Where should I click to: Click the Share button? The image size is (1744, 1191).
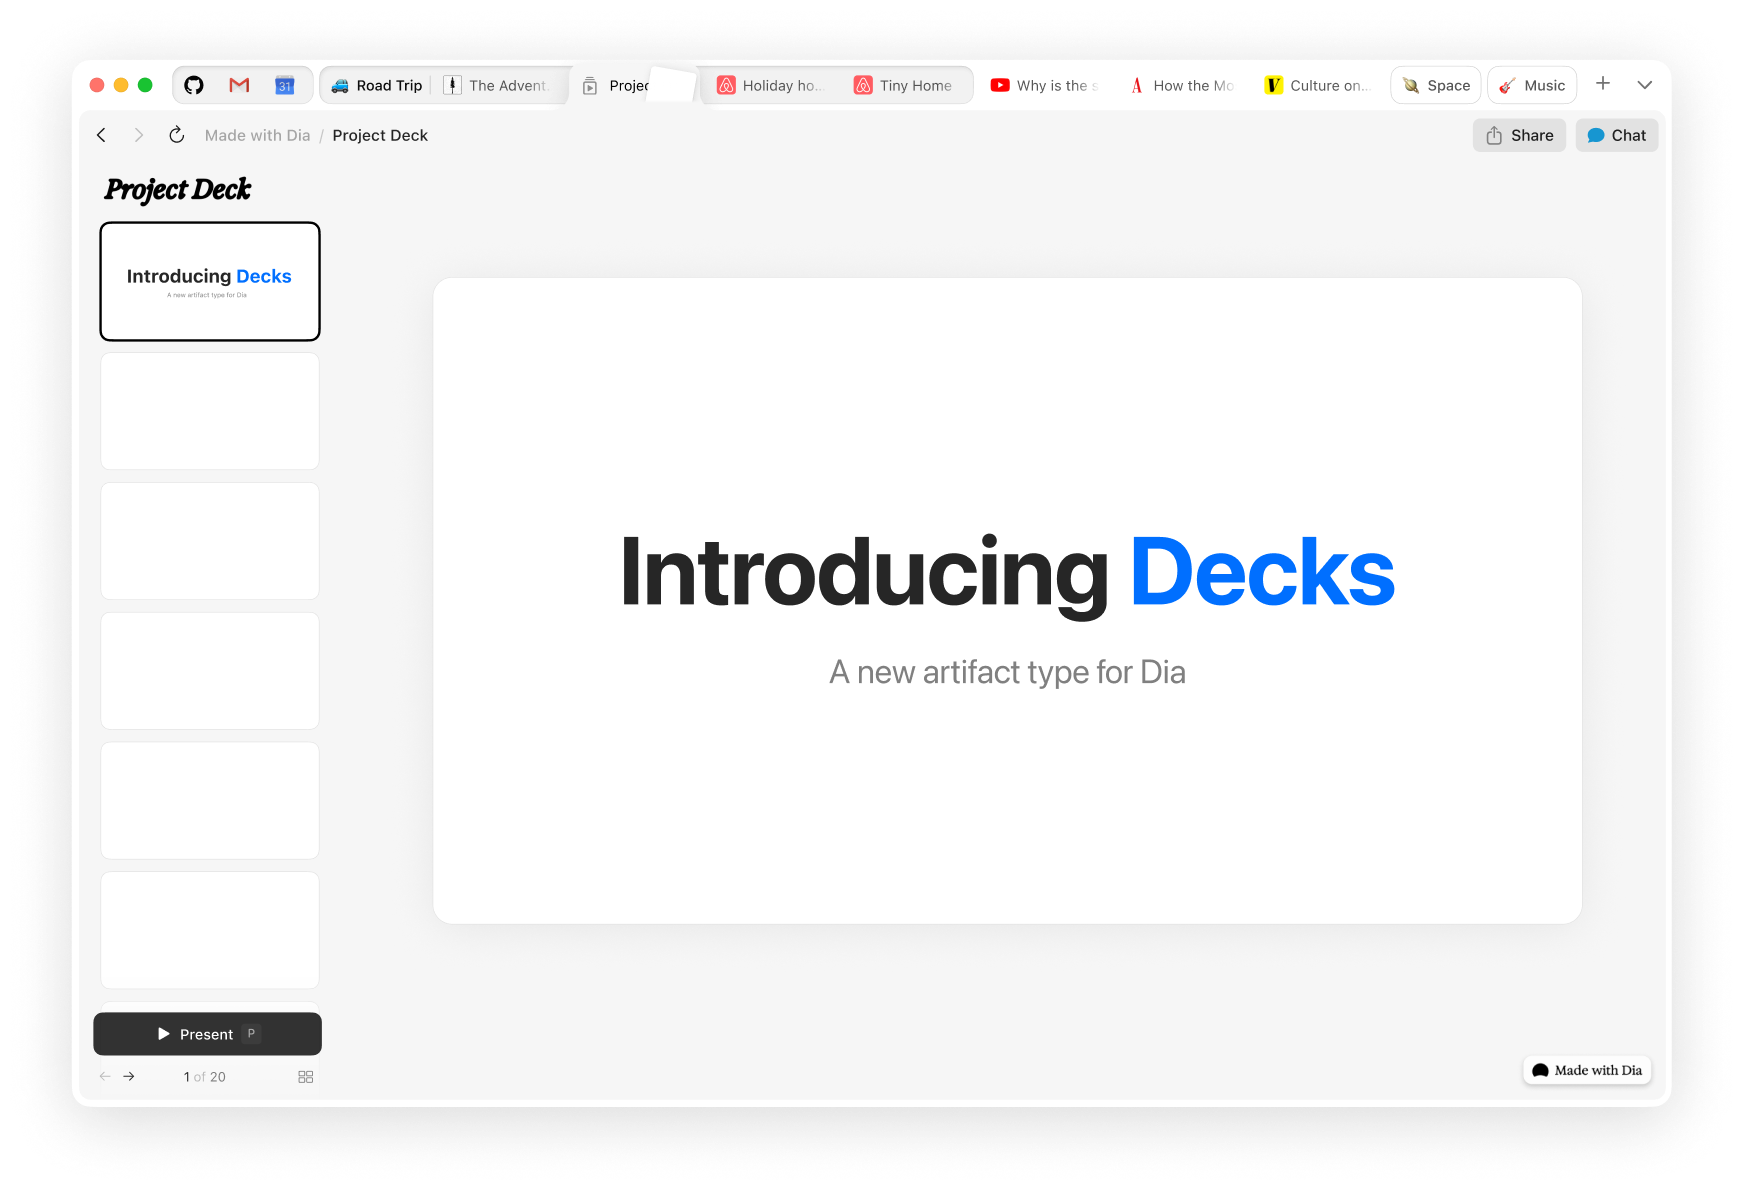point(1519,135)
